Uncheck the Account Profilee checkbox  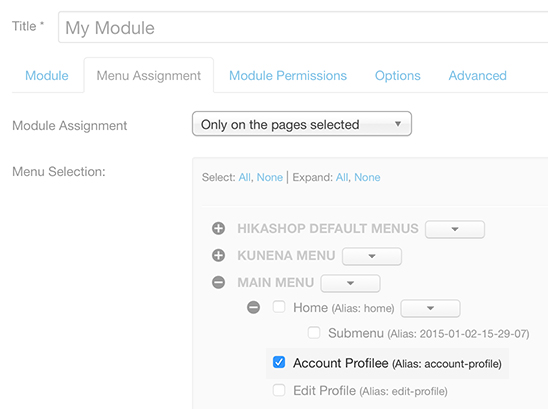(279, 363)
